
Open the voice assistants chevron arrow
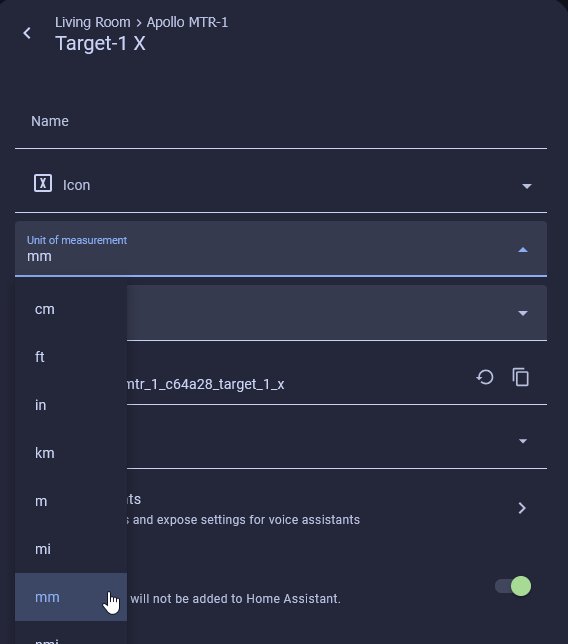pos(522,508)
